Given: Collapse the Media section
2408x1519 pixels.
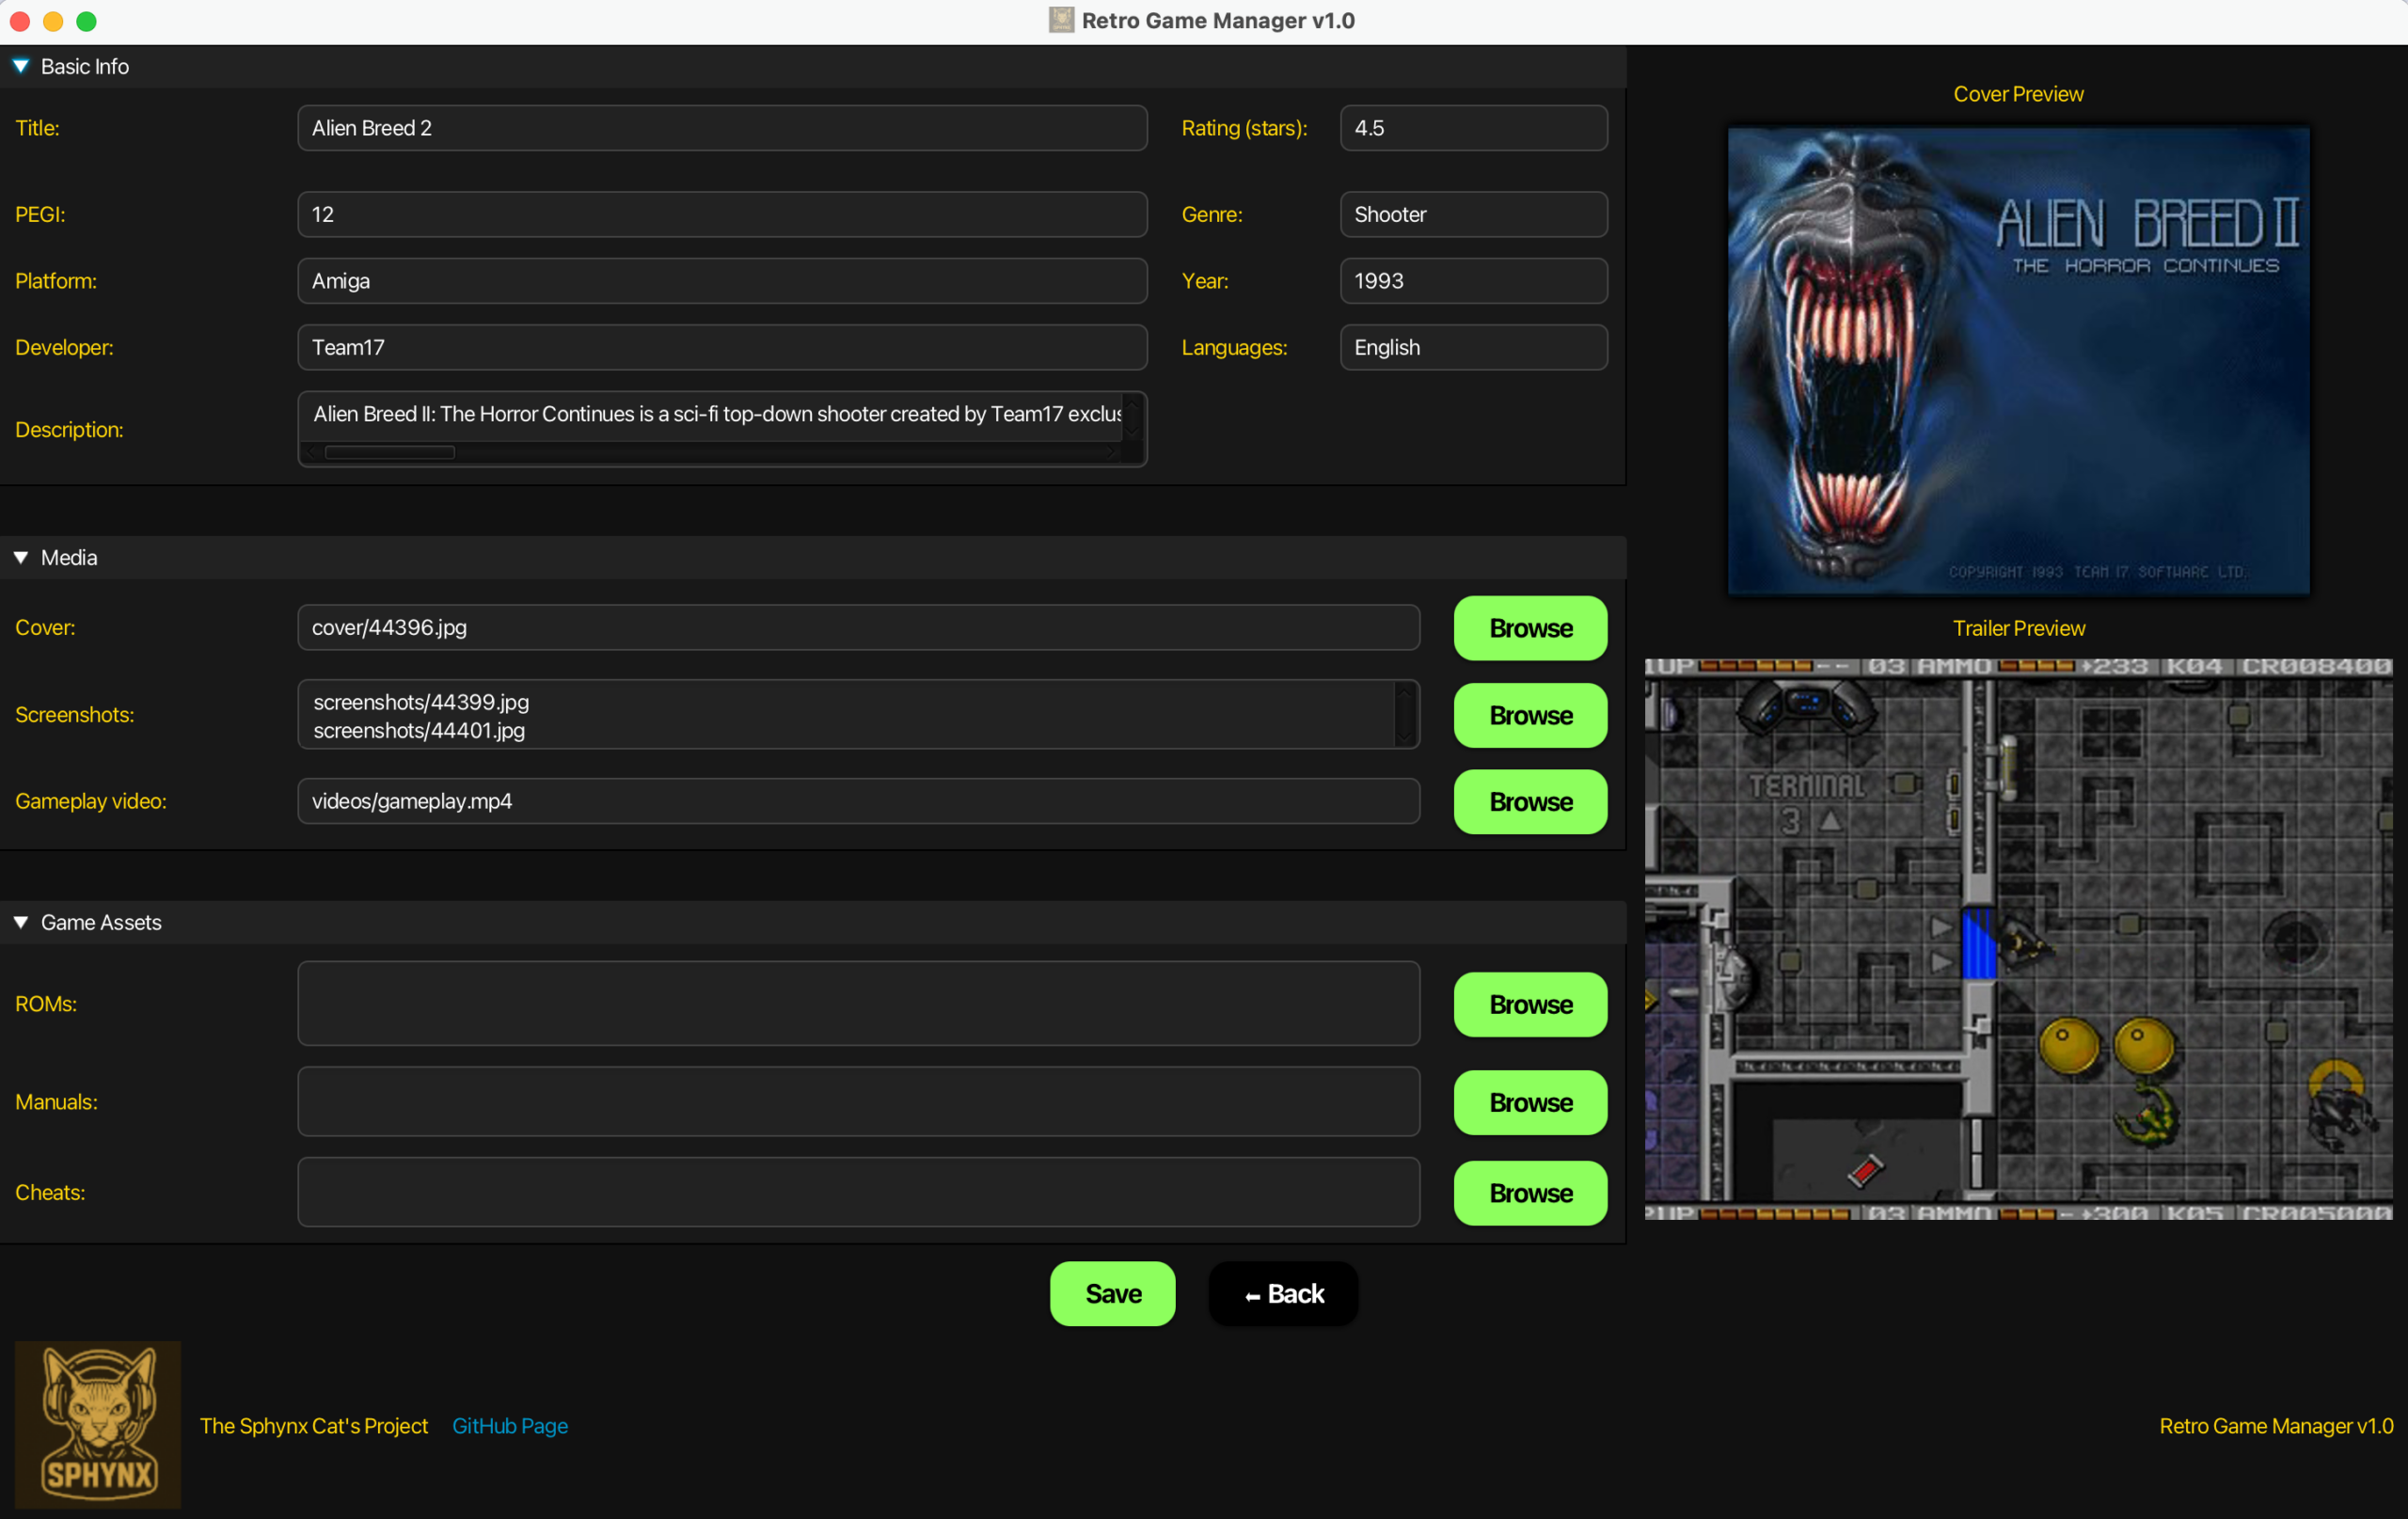Looking at the screenshot, I should (x=21, y=558).
